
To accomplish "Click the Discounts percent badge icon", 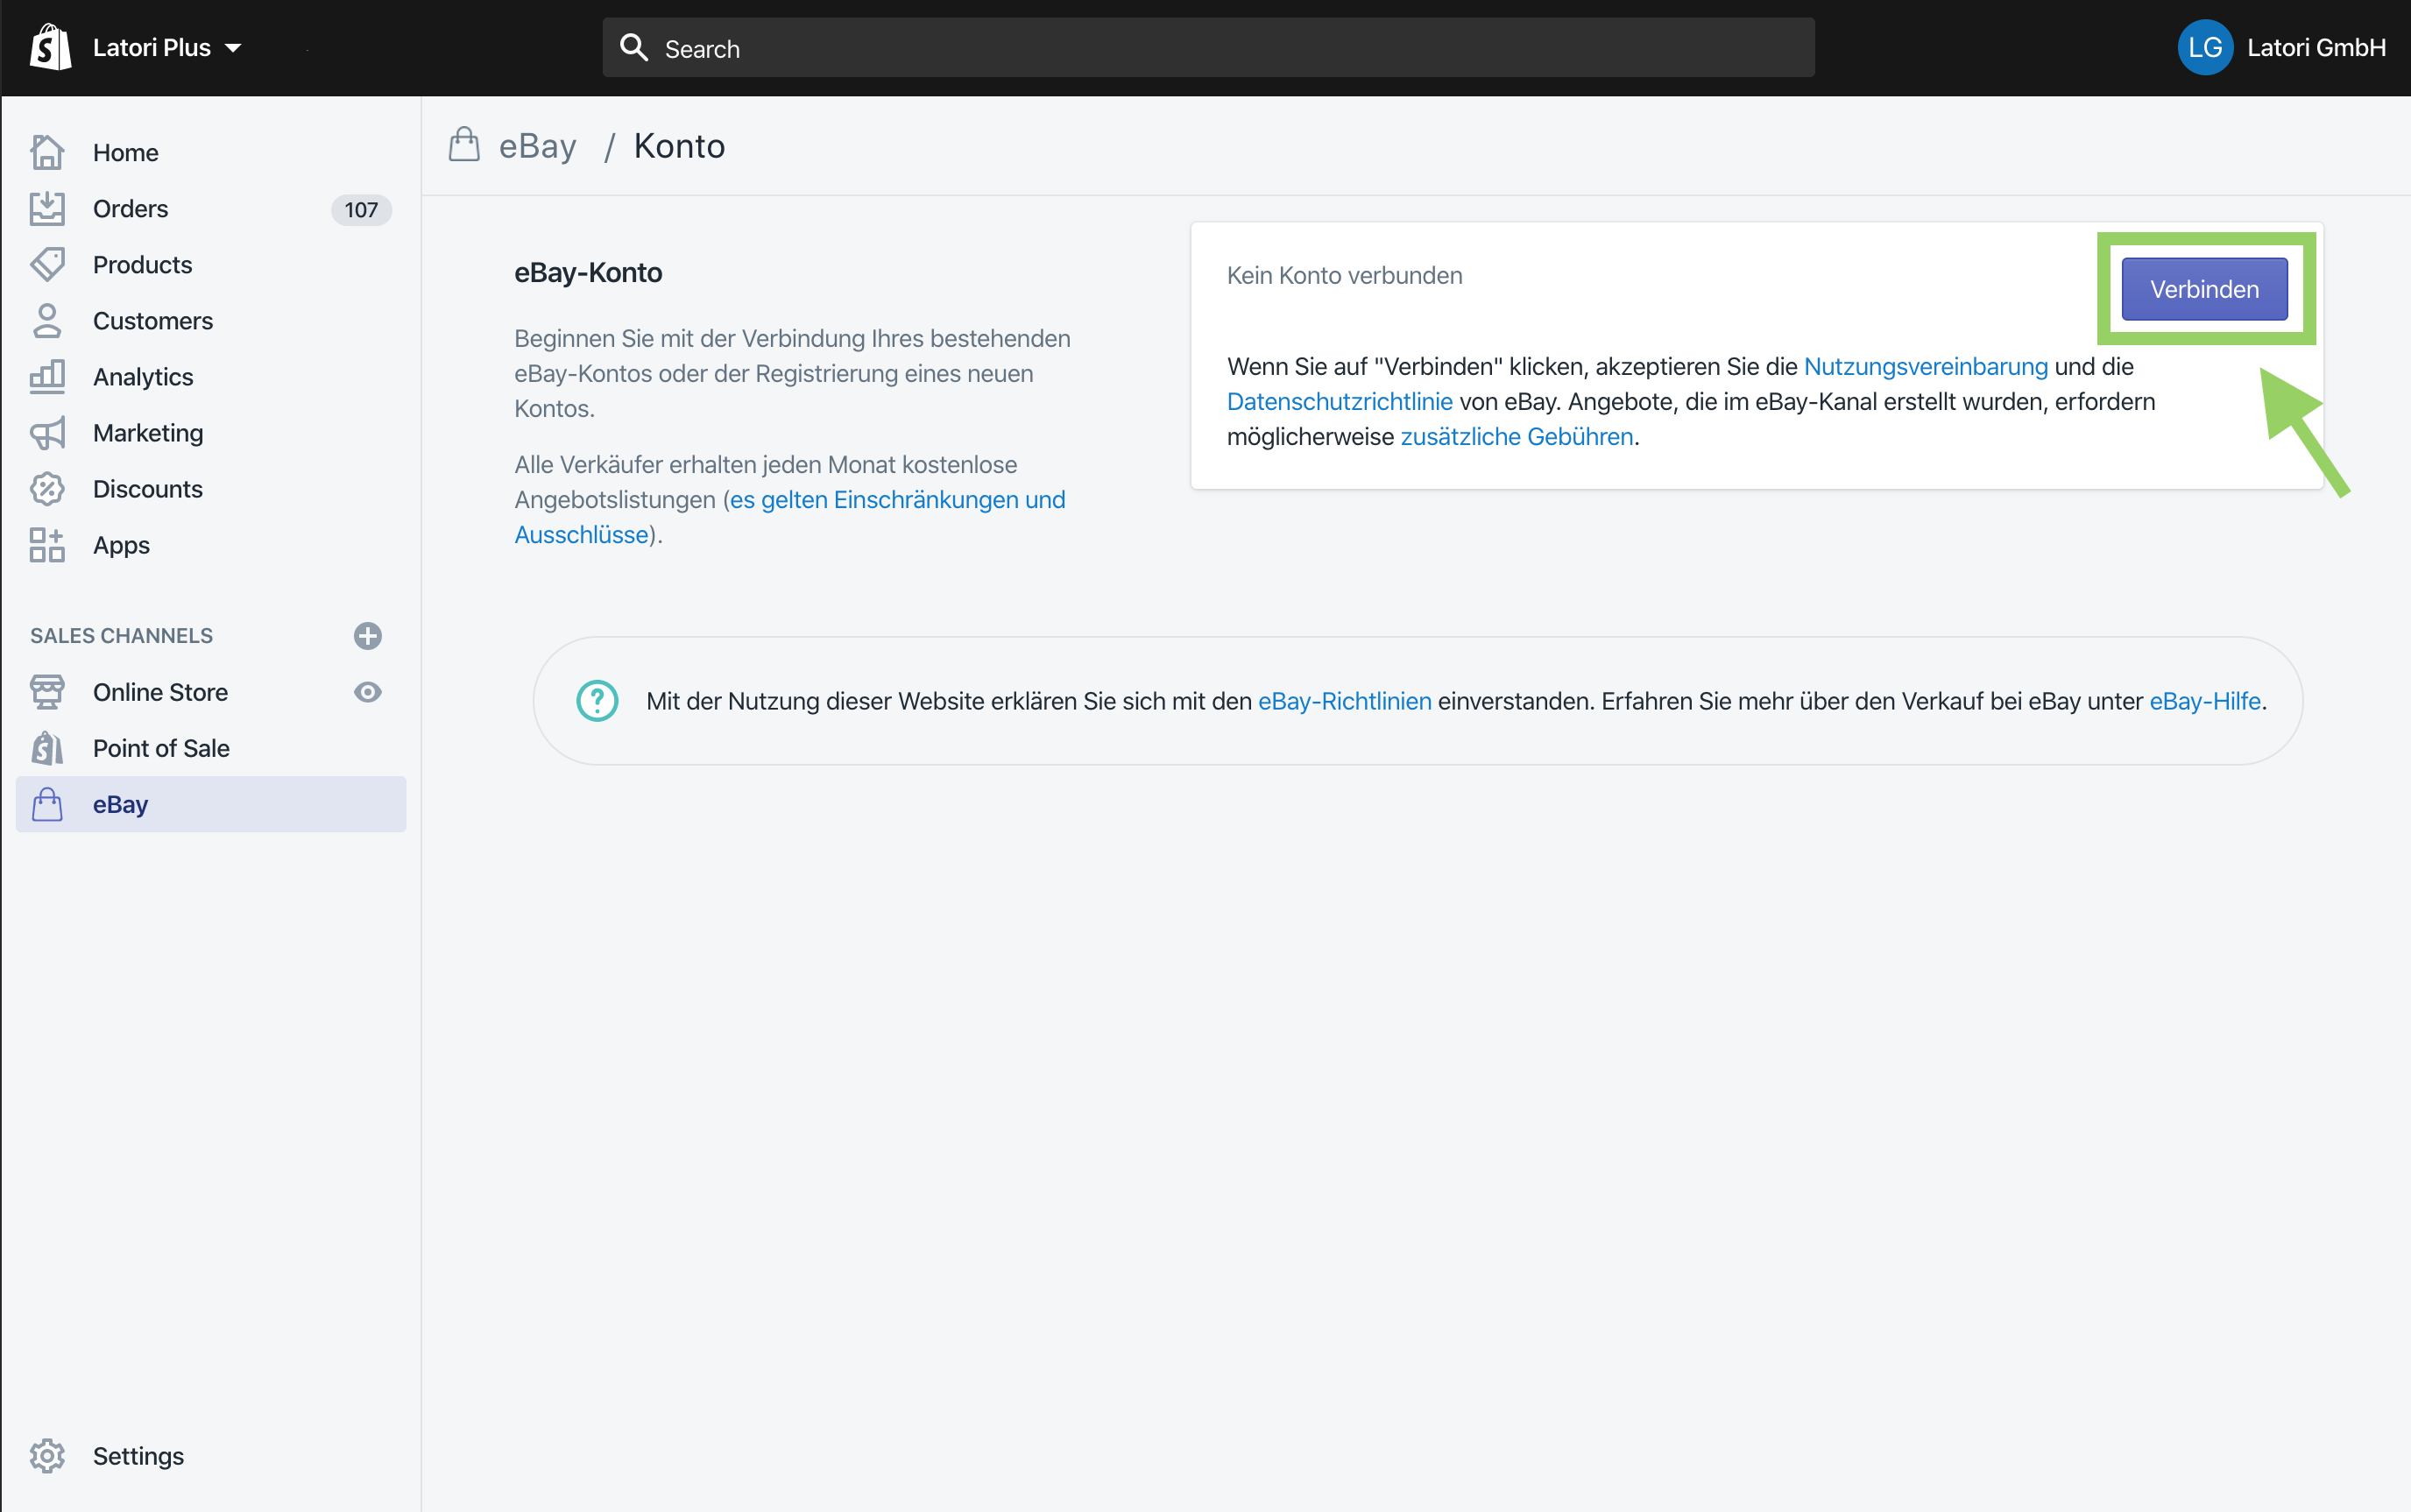I will pos(47,488).
